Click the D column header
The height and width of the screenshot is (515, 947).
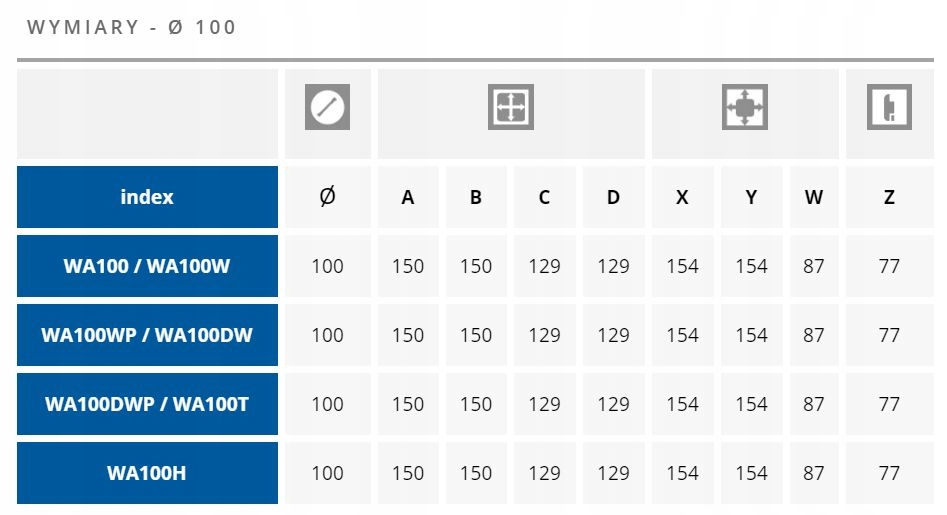(x=613, y=197)
